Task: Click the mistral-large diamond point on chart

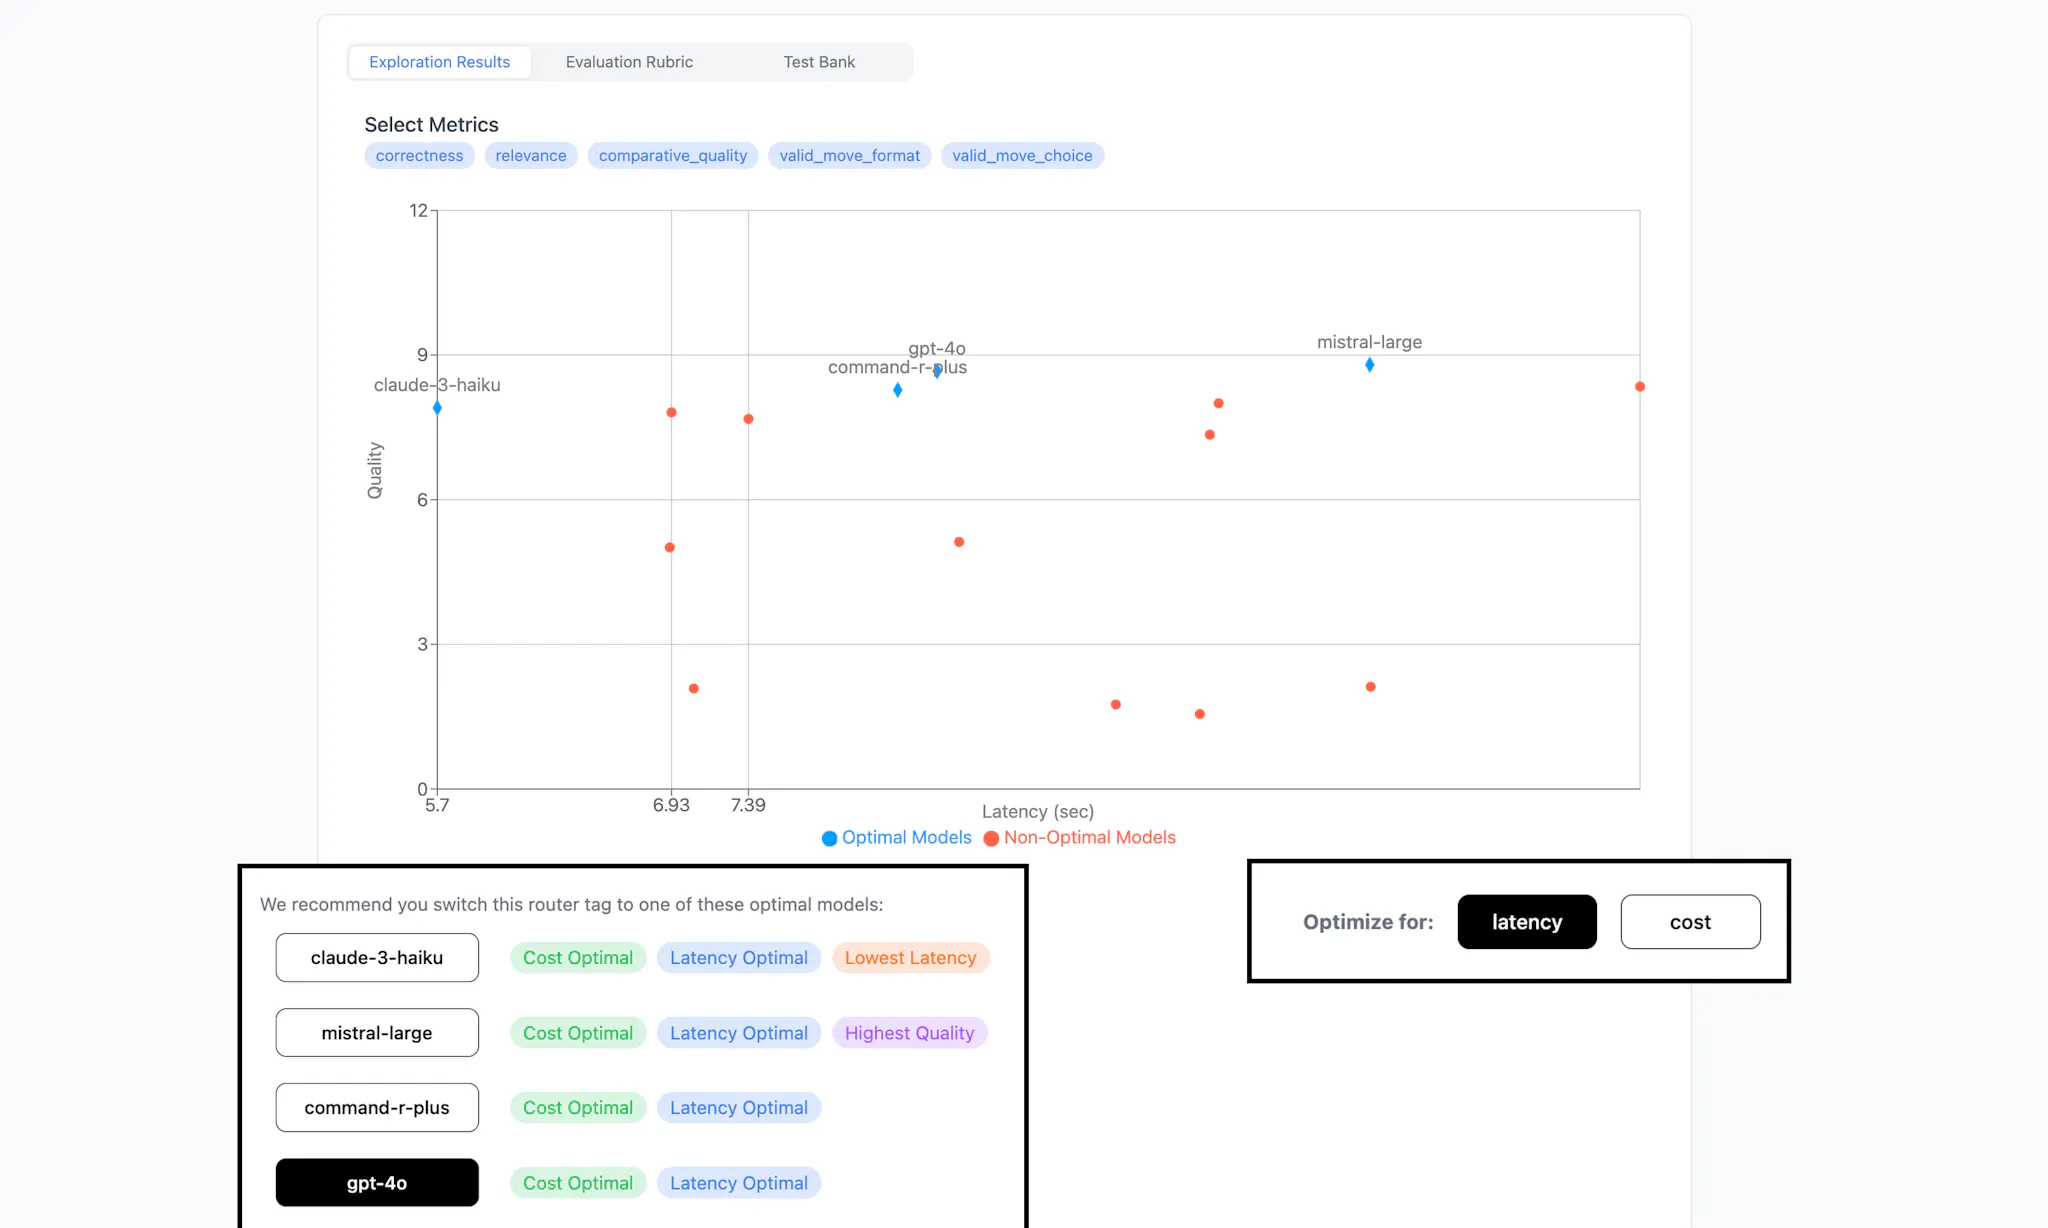Action: (1370, 365)
